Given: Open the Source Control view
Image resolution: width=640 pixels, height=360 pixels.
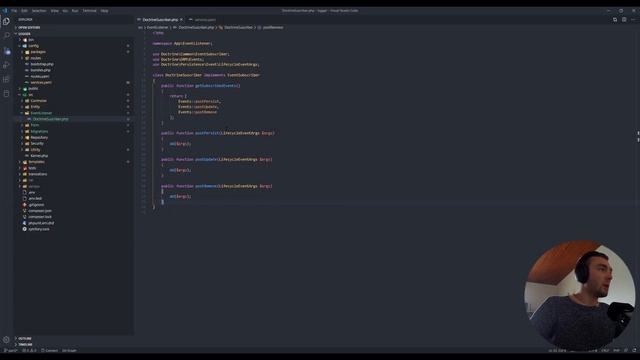Looking at the screenshot, I should [x=6, y=51].
